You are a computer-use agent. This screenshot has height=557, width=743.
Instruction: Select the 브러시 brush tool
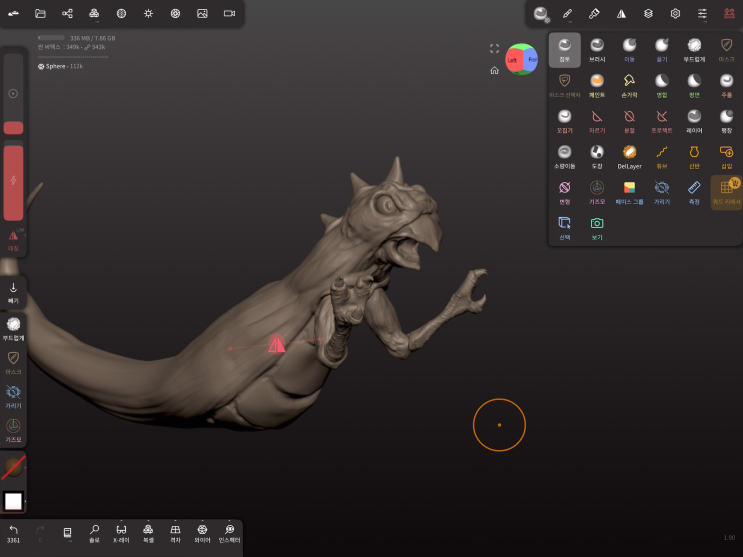[x=597, y=49]
